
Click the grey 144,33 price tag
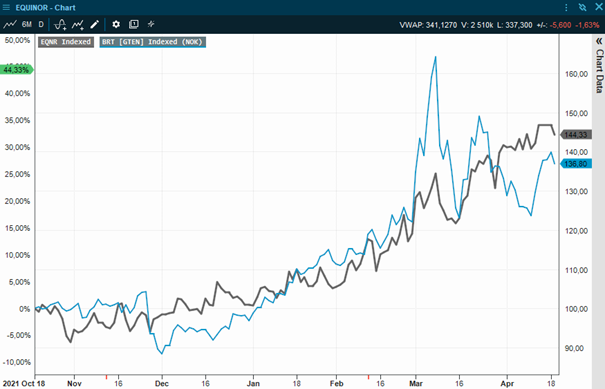(x=576, y=135)
